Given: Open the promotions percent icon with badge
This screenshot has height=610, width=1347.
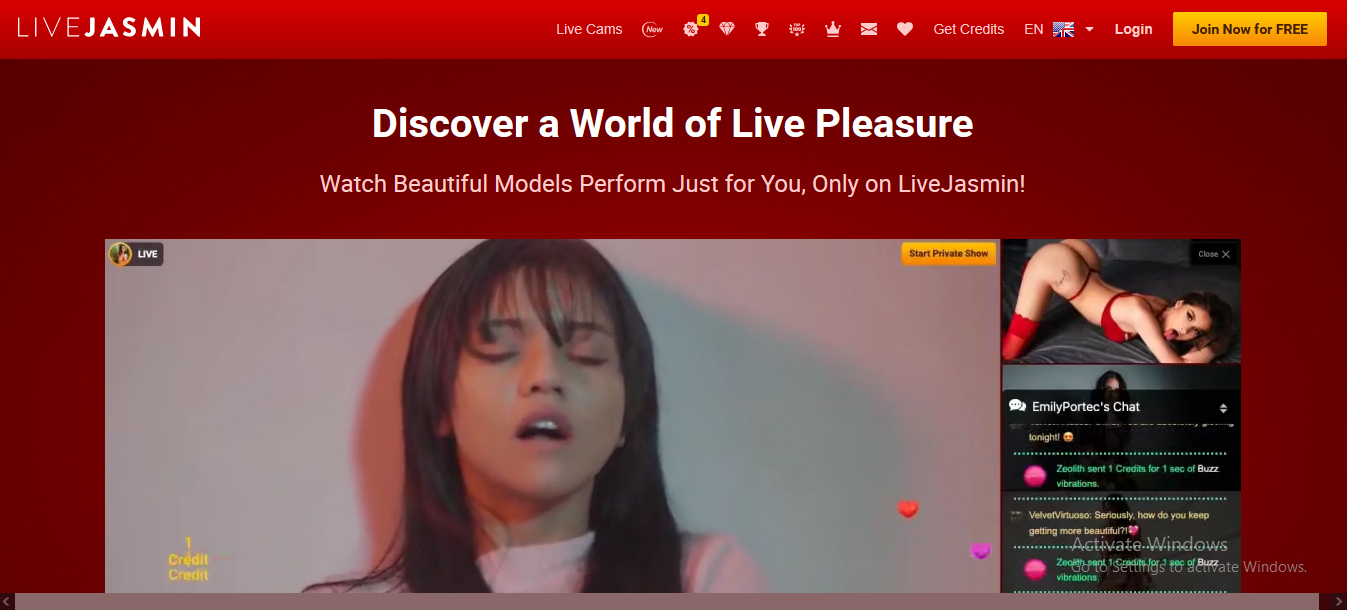Looking at the screenshot, I should tap(691, 29).
